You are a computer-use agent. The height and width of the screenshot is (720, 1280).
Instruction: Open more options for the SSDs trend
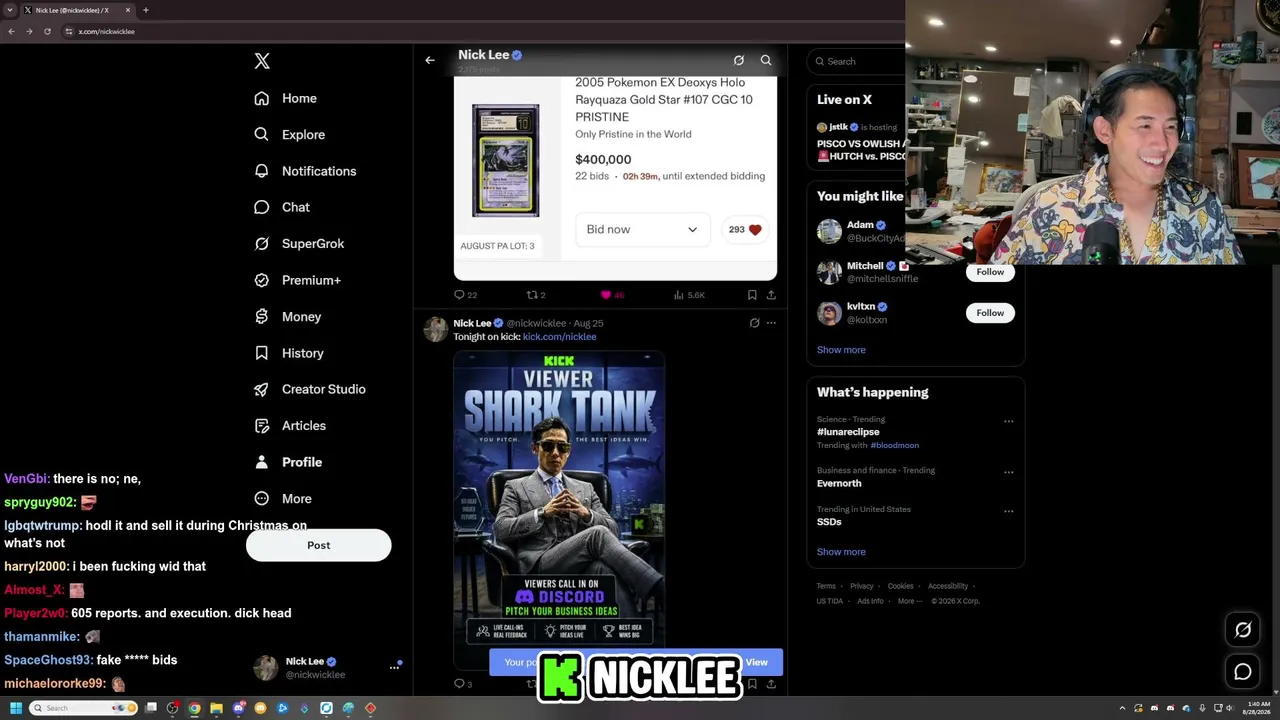1008,511
